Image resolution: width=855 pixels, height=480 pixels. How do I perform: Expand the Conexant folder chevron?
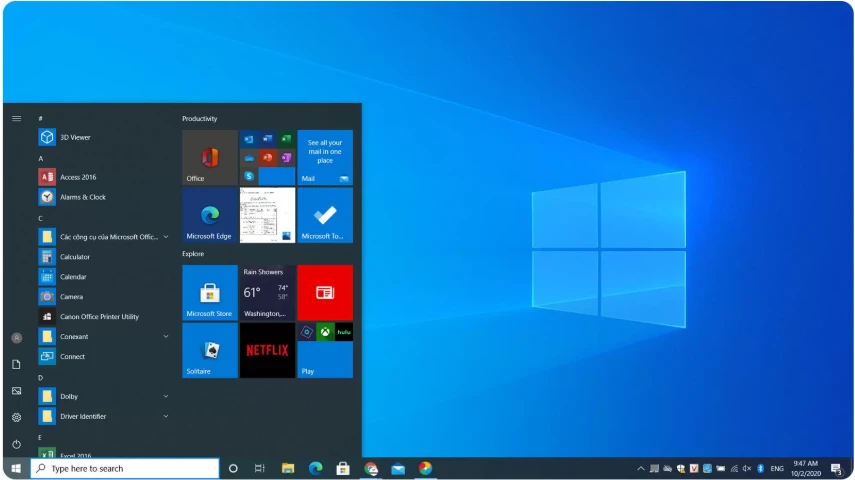[x=166, y=337]
